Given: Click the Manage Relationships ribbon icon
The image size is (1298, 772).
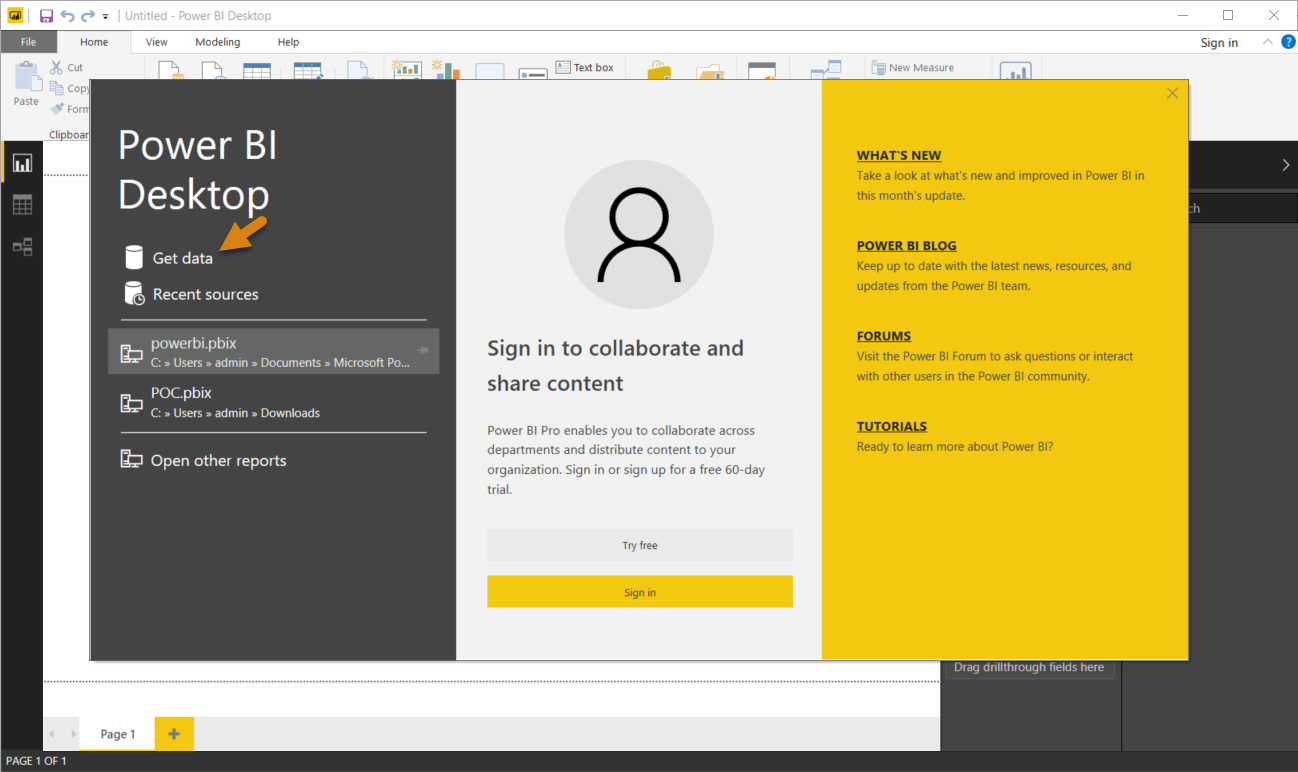Looking at the screenshot, I should (826, 71).
